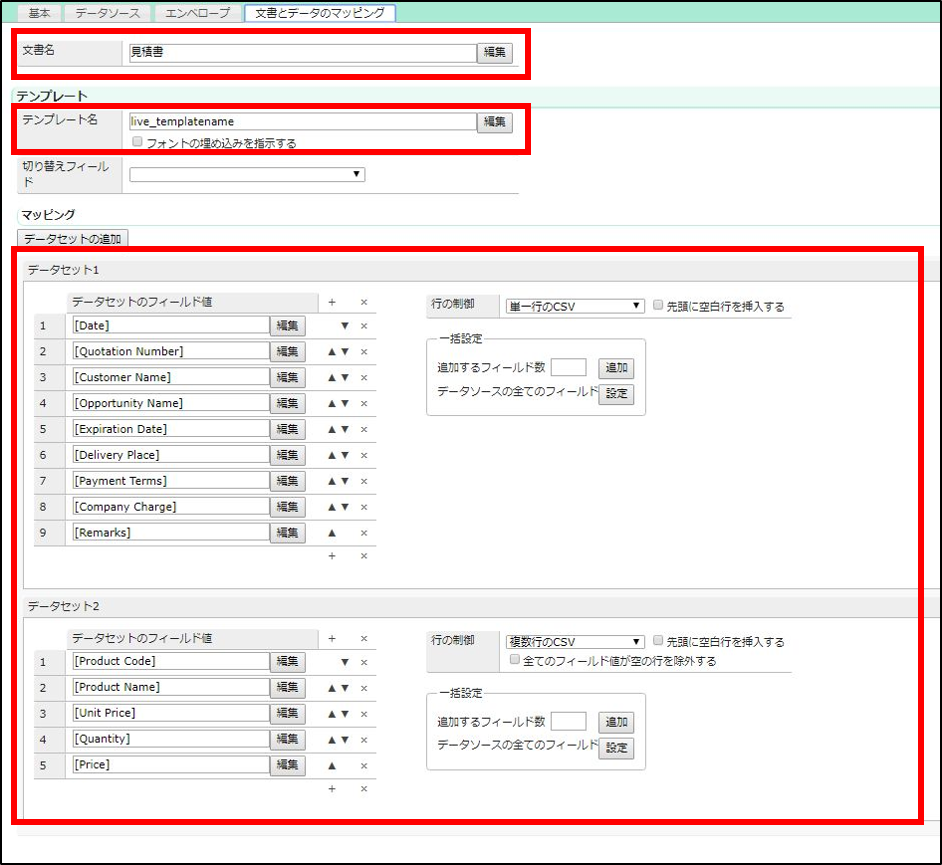Enable the フォントの埋め込みを指示する checkbox

(x=137, y=142)
